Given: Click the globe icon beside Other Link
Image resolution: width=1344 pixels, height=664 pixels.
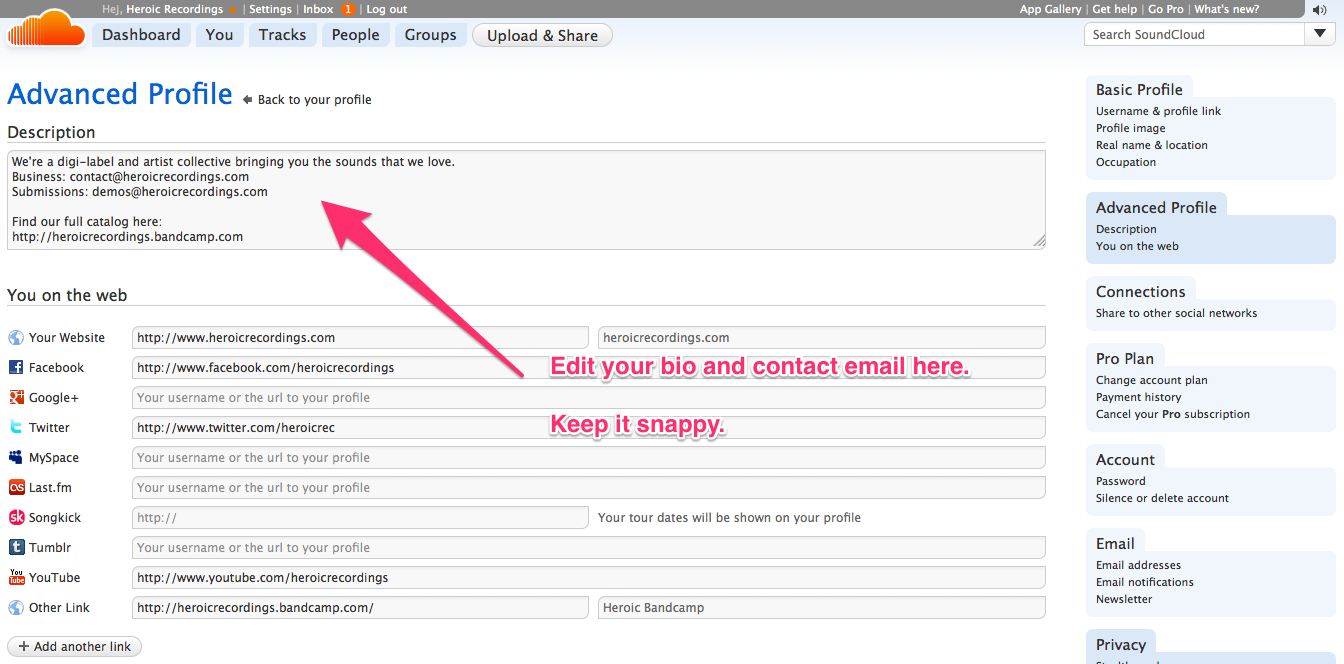Looking at the screenshot, I should pyautogui.click(x=16, y=608).
